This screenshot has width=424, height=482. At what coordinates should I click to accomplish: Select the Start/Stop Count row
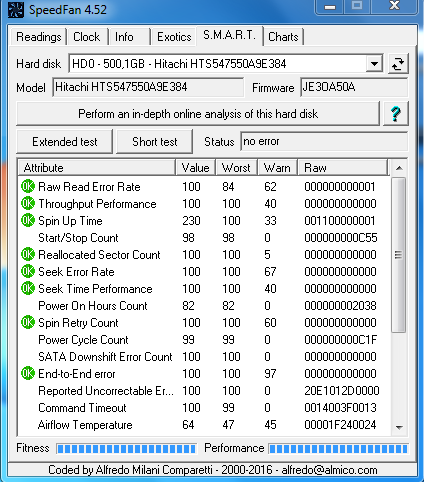click(x=204, y=238)
